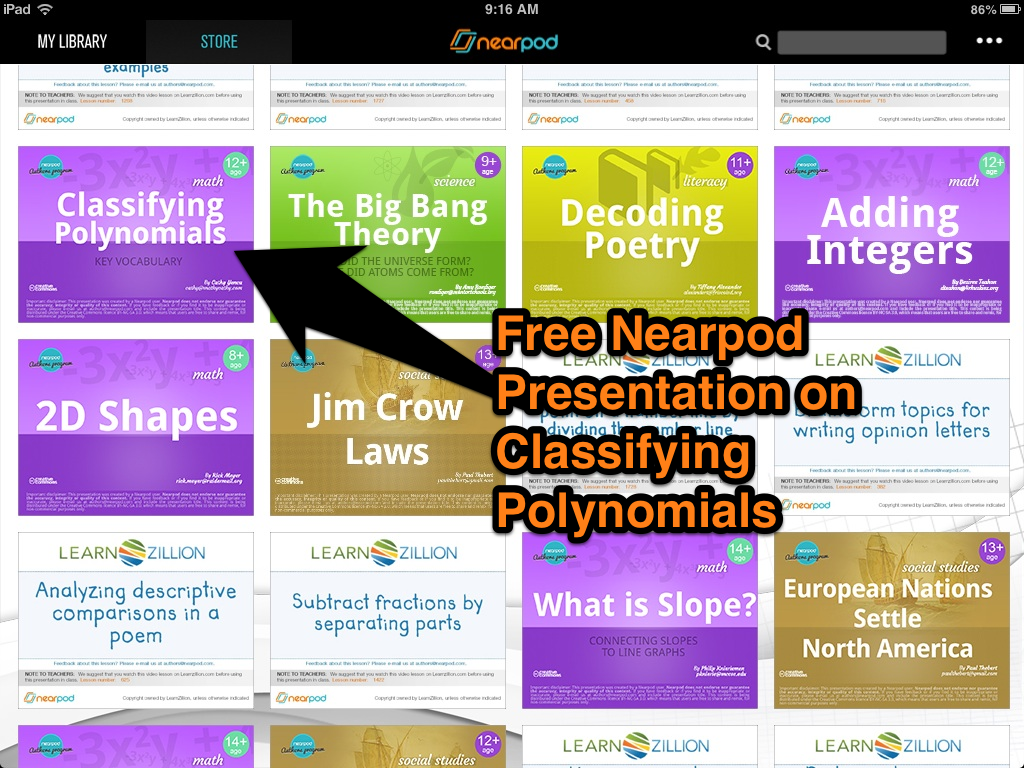Select the LearnZillion logo on the opinion letters lesson
The height and width of the screenshot is (768, 1024).
pos(888,360)
